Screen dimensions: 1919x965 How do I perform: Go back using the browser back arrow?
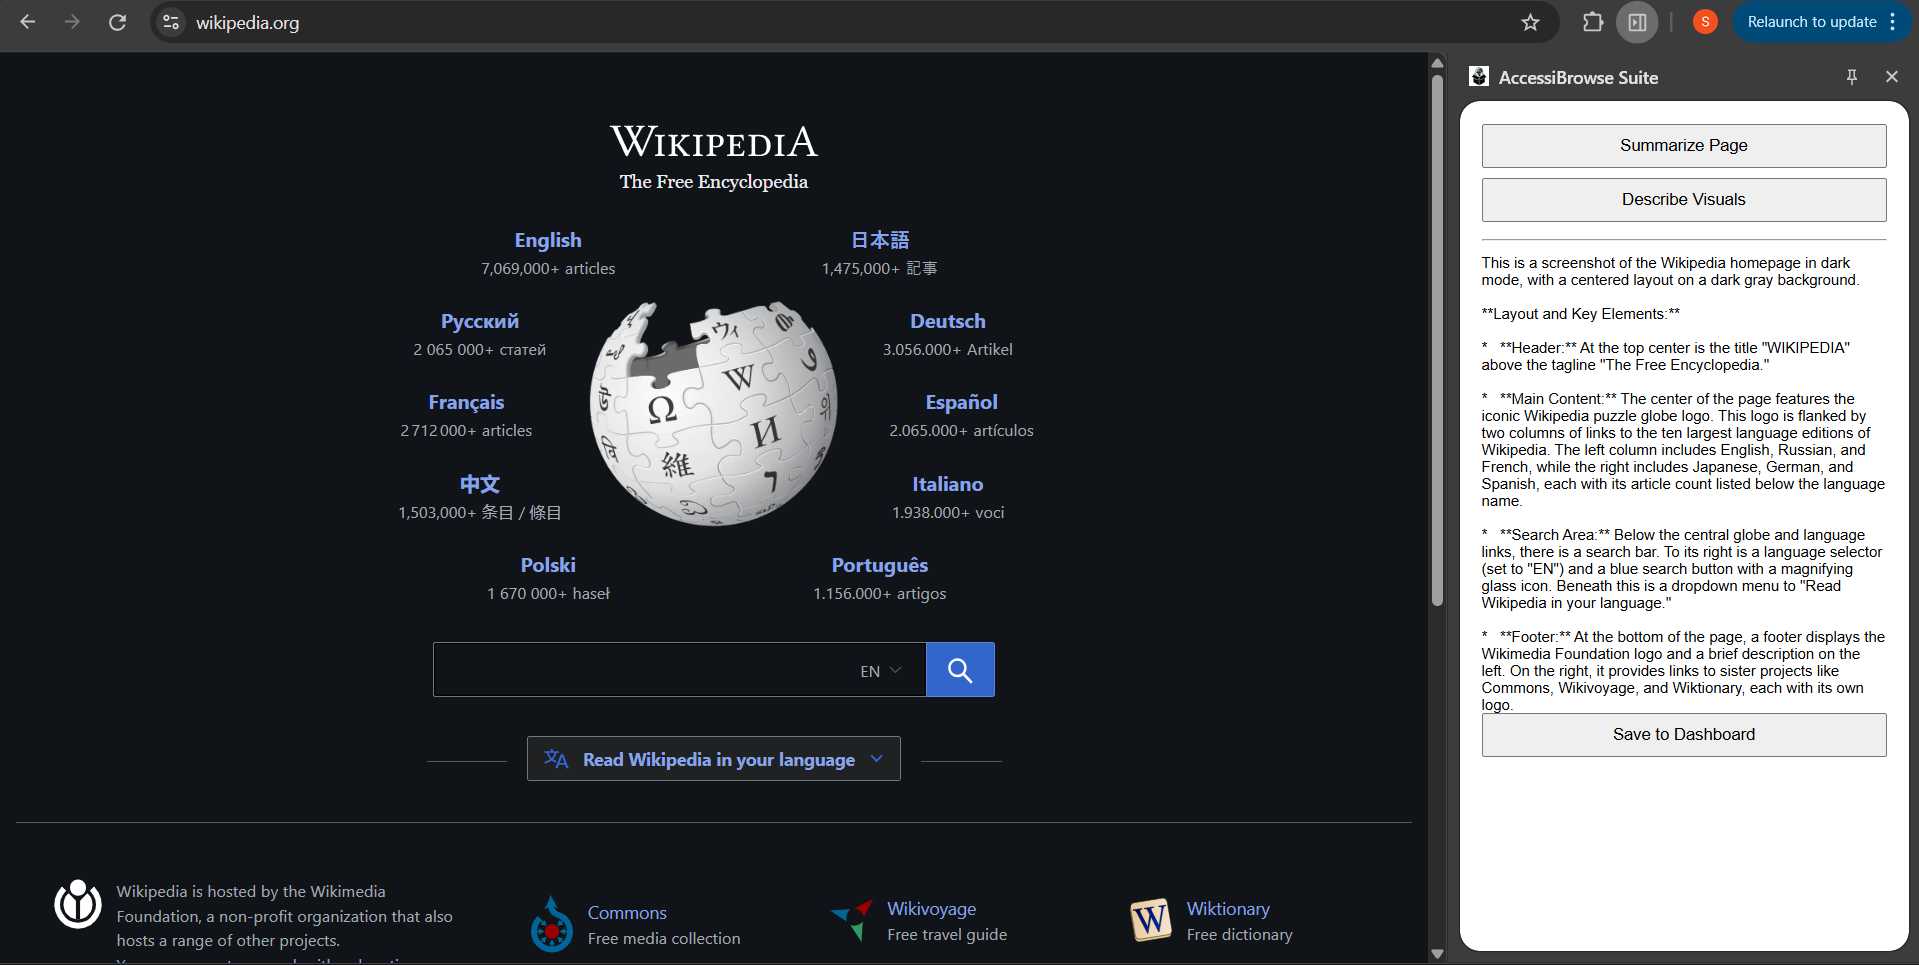click(28, 22)
